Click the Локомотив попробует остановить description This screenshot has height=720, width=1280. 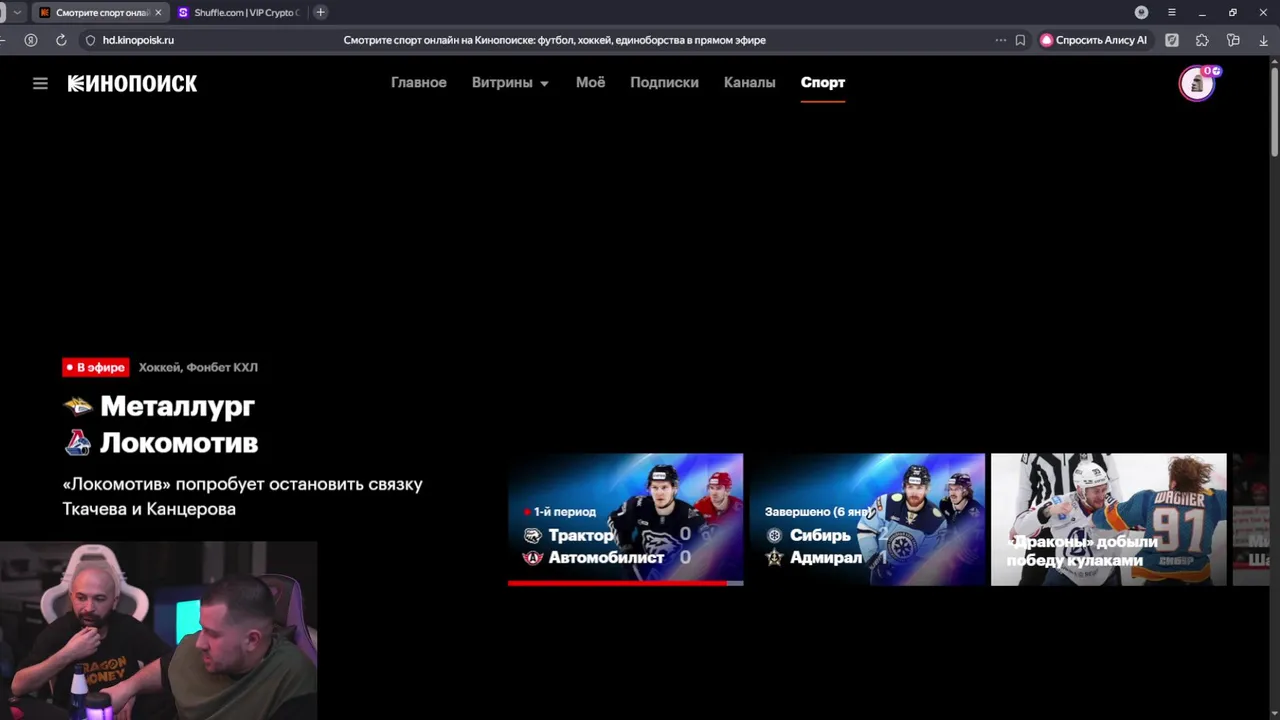tap(242, 496)
